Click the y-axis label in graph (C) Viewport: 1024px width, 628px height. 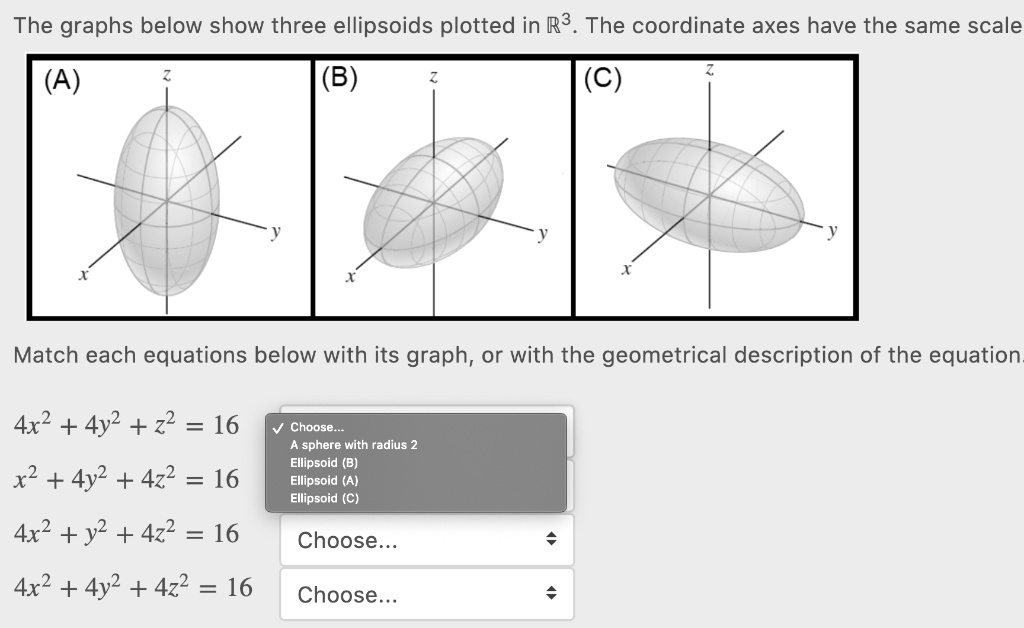[x=830, y=229]
